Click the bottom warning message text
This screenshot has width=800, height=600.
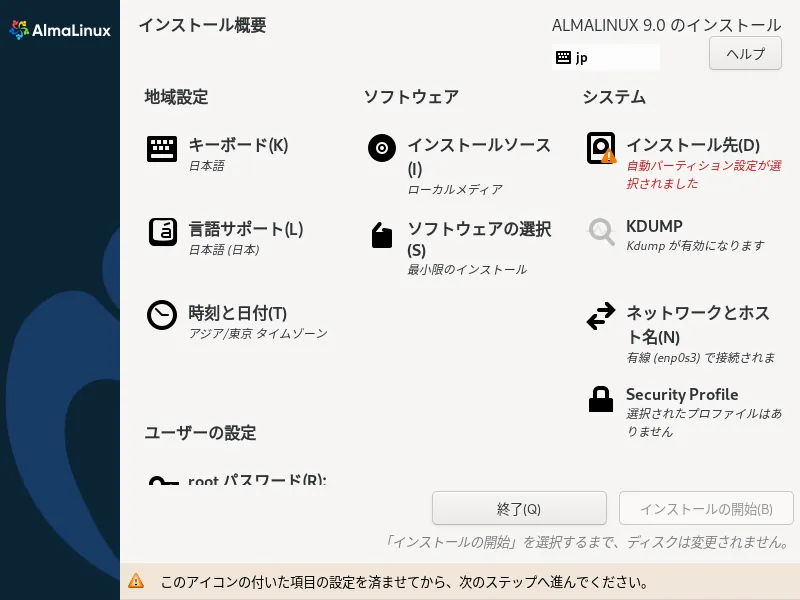pyautogui.click(x=404, y=582)
